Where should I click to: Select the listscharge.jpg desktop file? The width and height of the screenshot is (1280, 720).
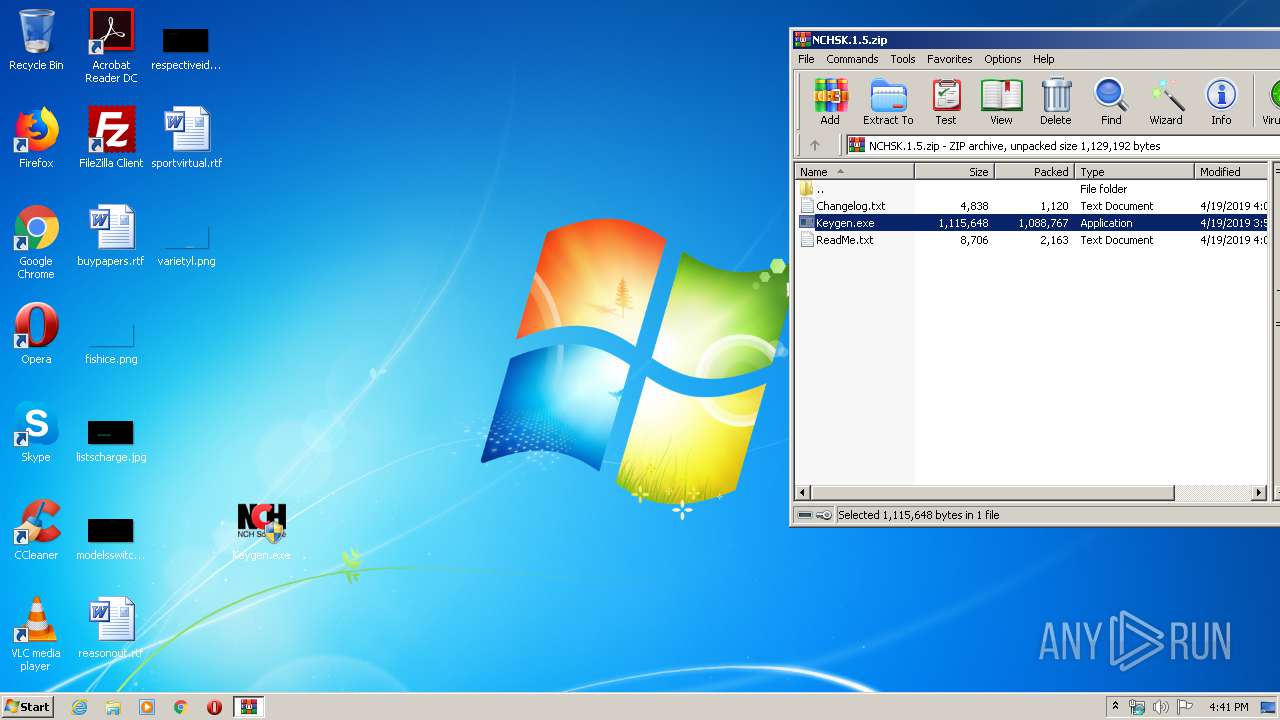point(111,440)
